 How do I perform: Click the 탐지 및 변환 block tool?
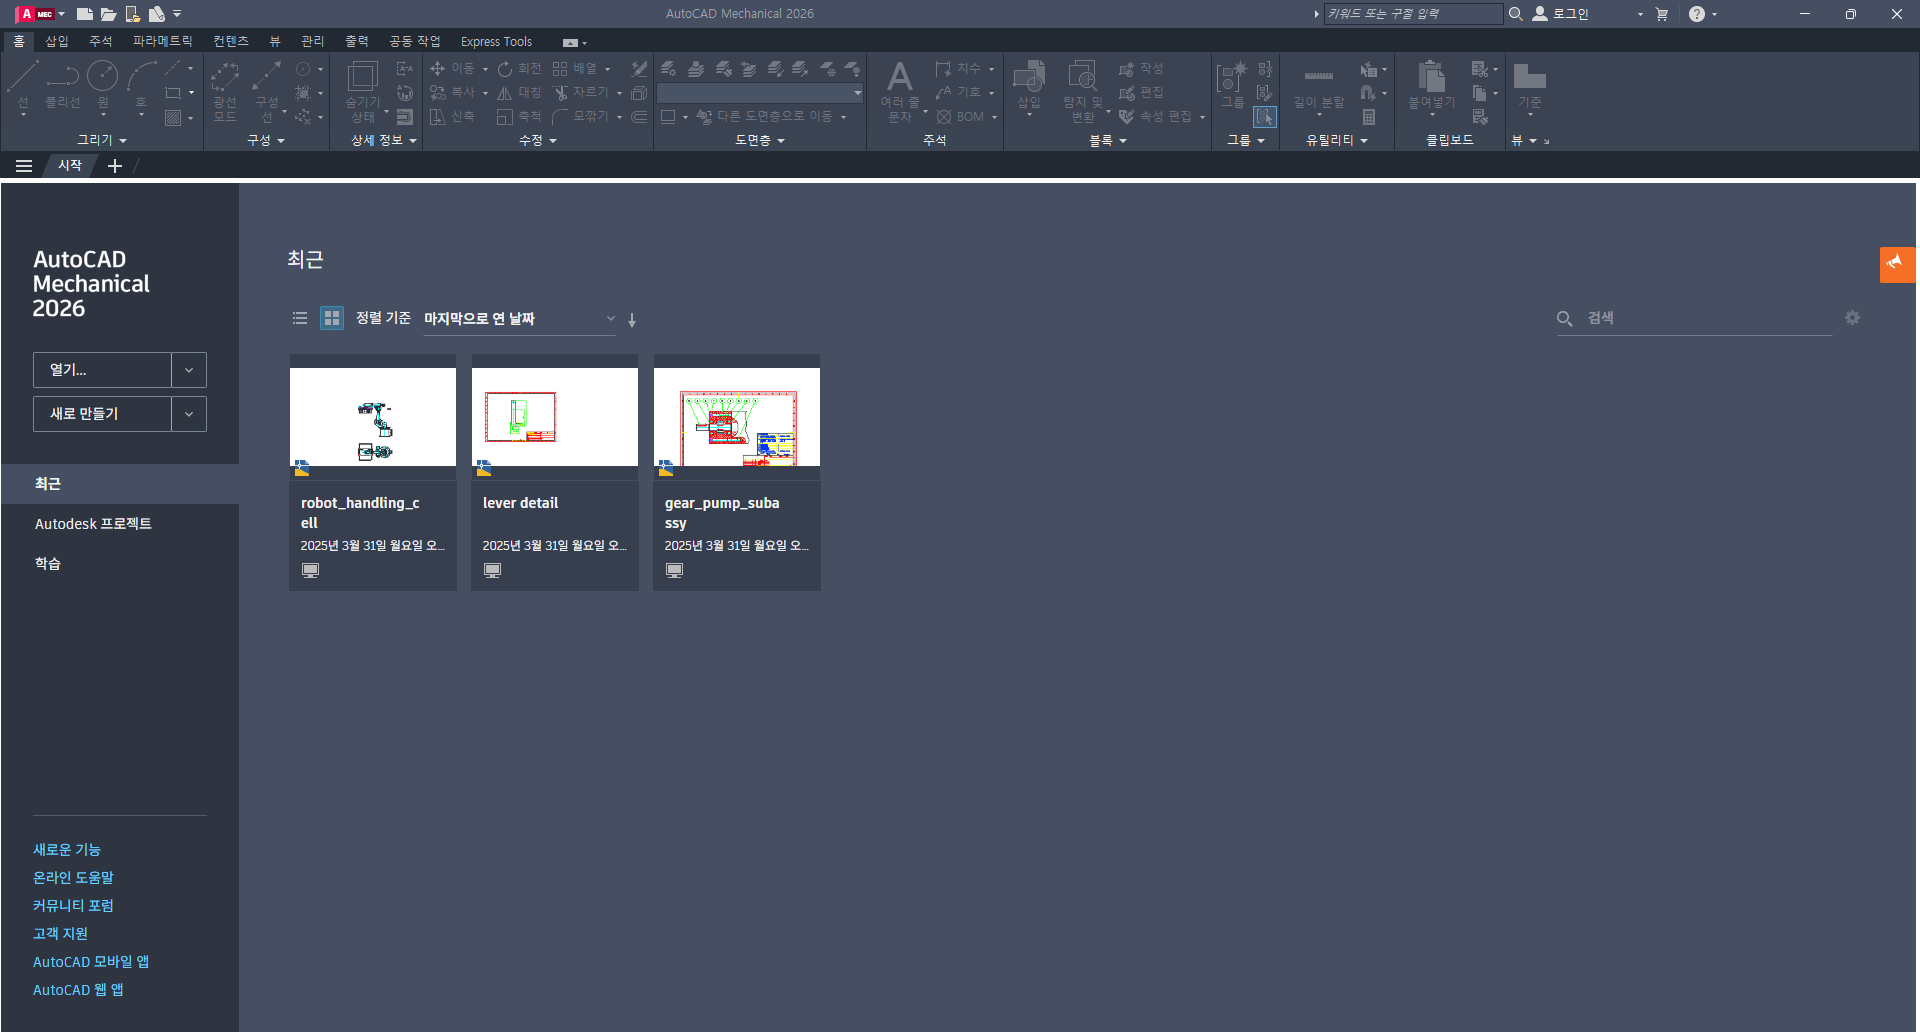point(1083,90)
